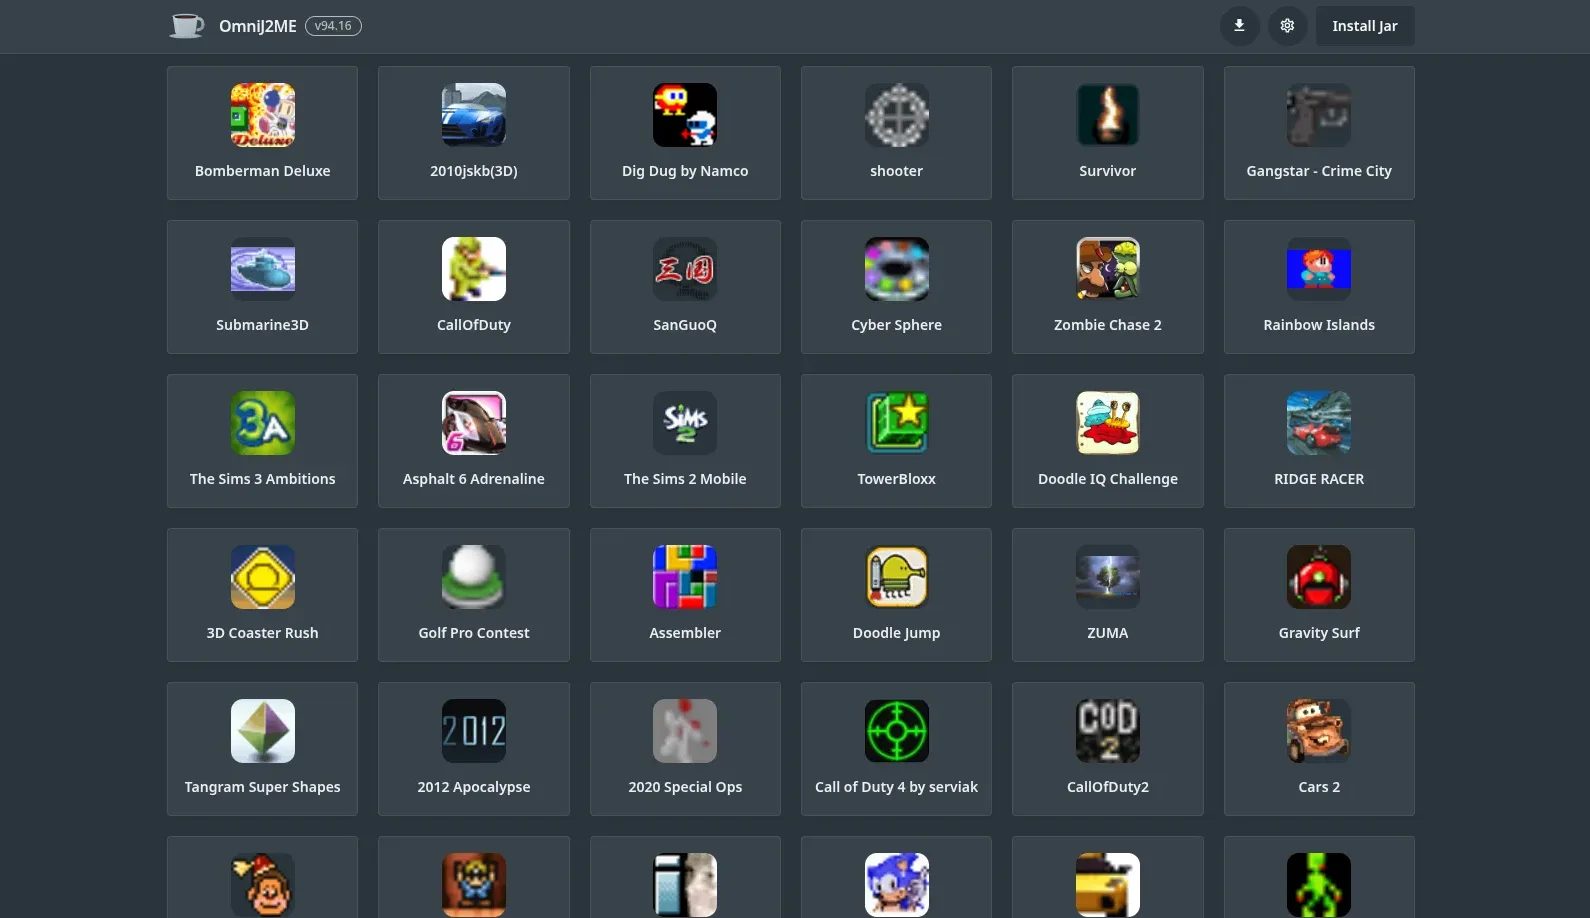Click the 'Submarine3D' label text

coord(262,325)
